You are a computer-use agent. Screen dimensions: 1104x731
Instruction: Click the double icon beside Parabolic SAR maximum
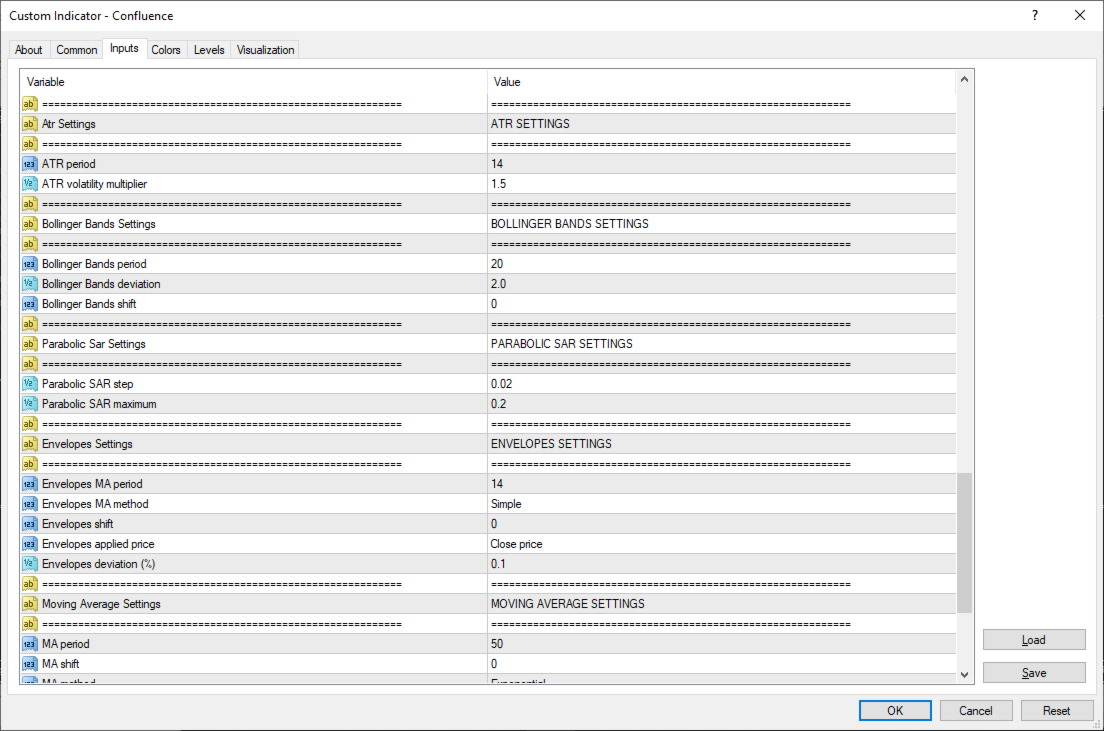[29, 404]
